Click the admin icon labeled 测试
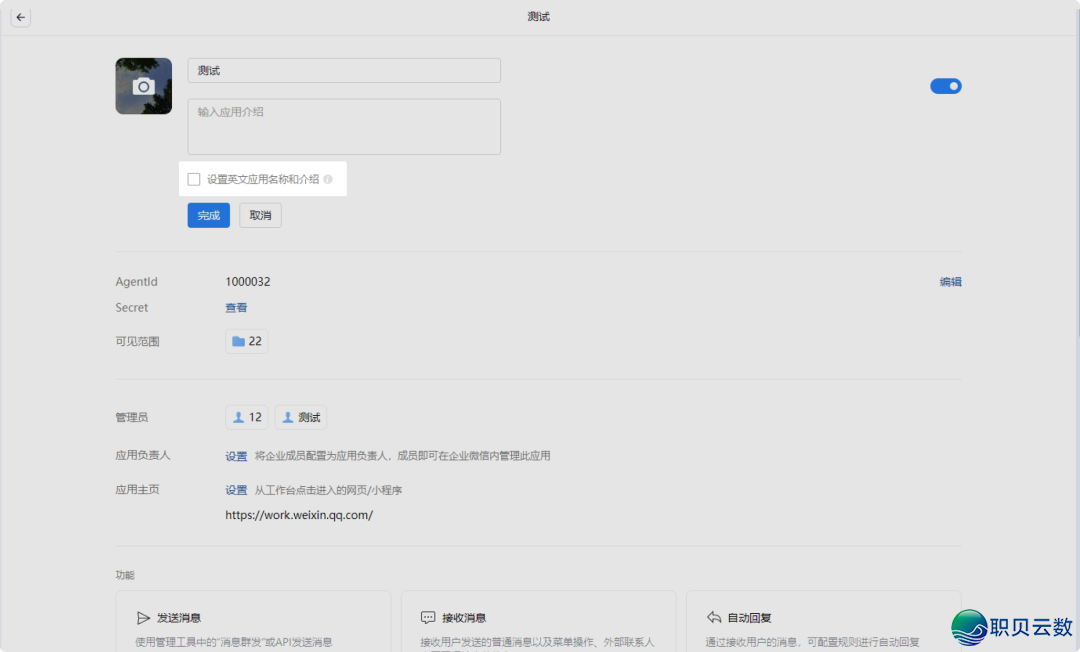This screenshot has width=1080, height=652. (x=291, y=417)
